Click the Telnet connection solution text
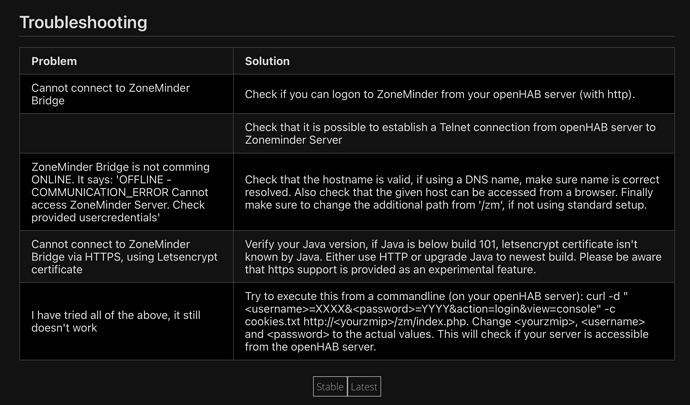The height and width of the screenshot is (405, 690). click(x=450, y=133)
